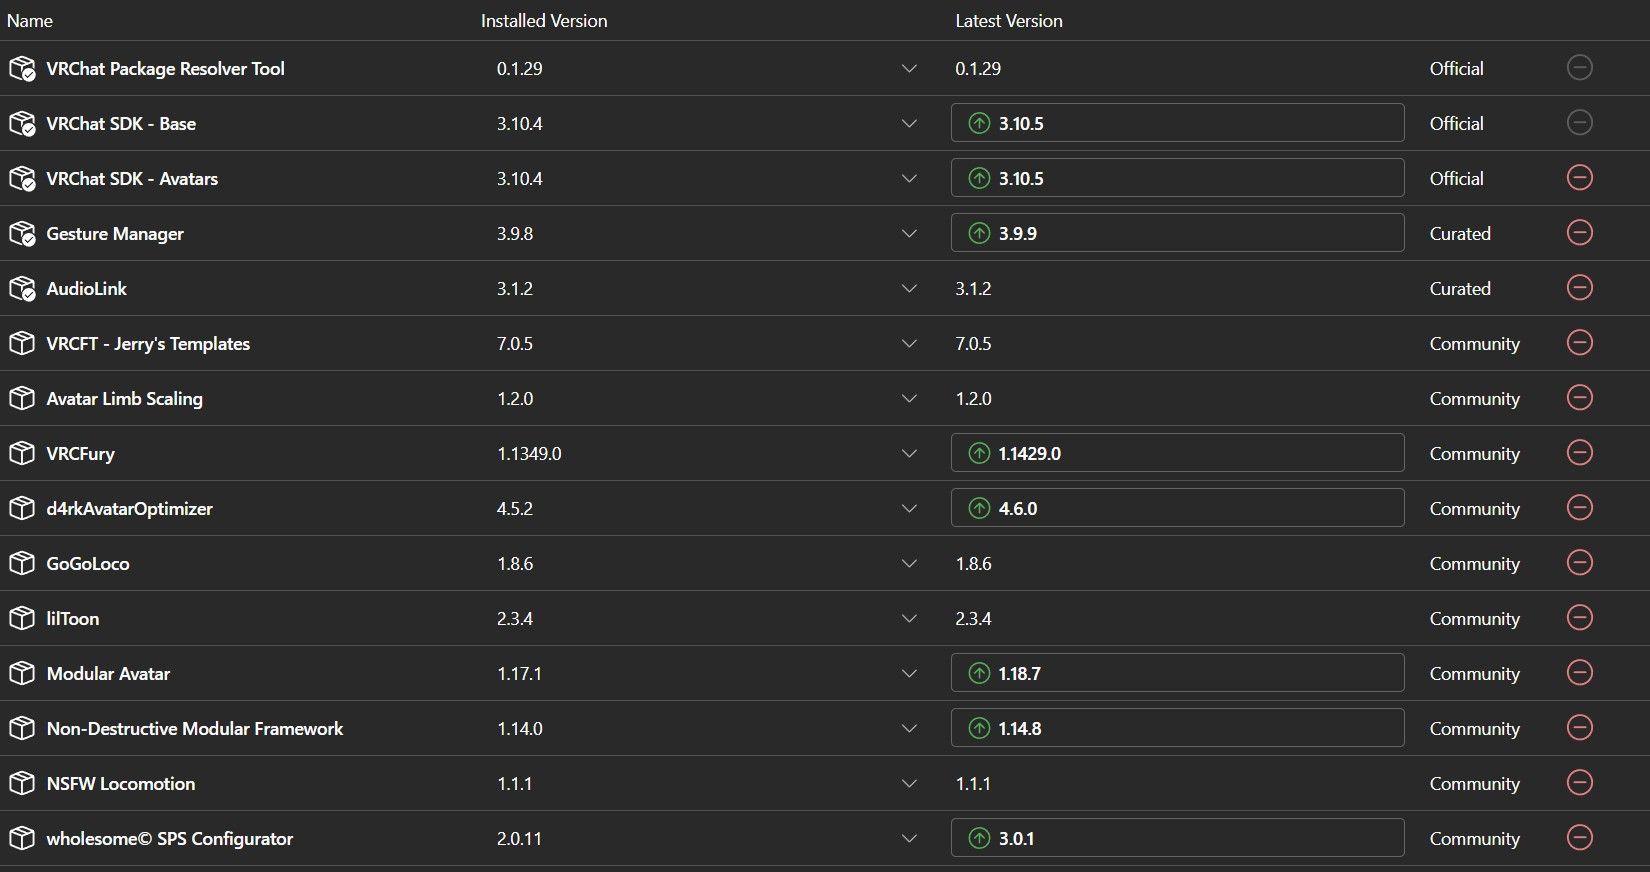
Task: Remove the VRChat SDK - Avatars package
Action: tap(1579, 178)
